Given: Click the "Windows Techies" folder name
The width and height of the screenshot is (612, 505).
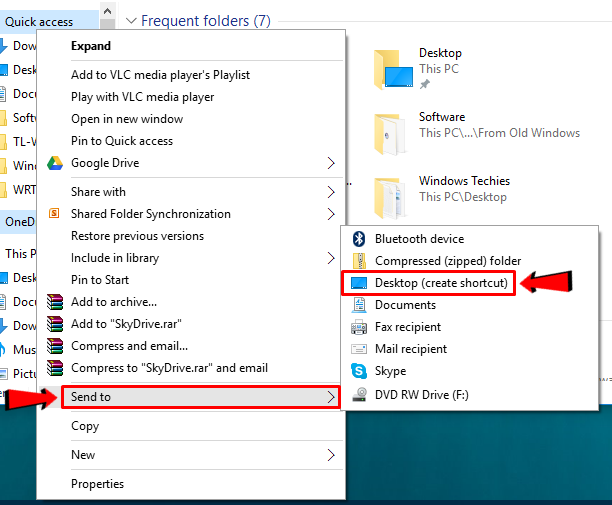Looking at the screenshot, I should [x=464, y=181].
